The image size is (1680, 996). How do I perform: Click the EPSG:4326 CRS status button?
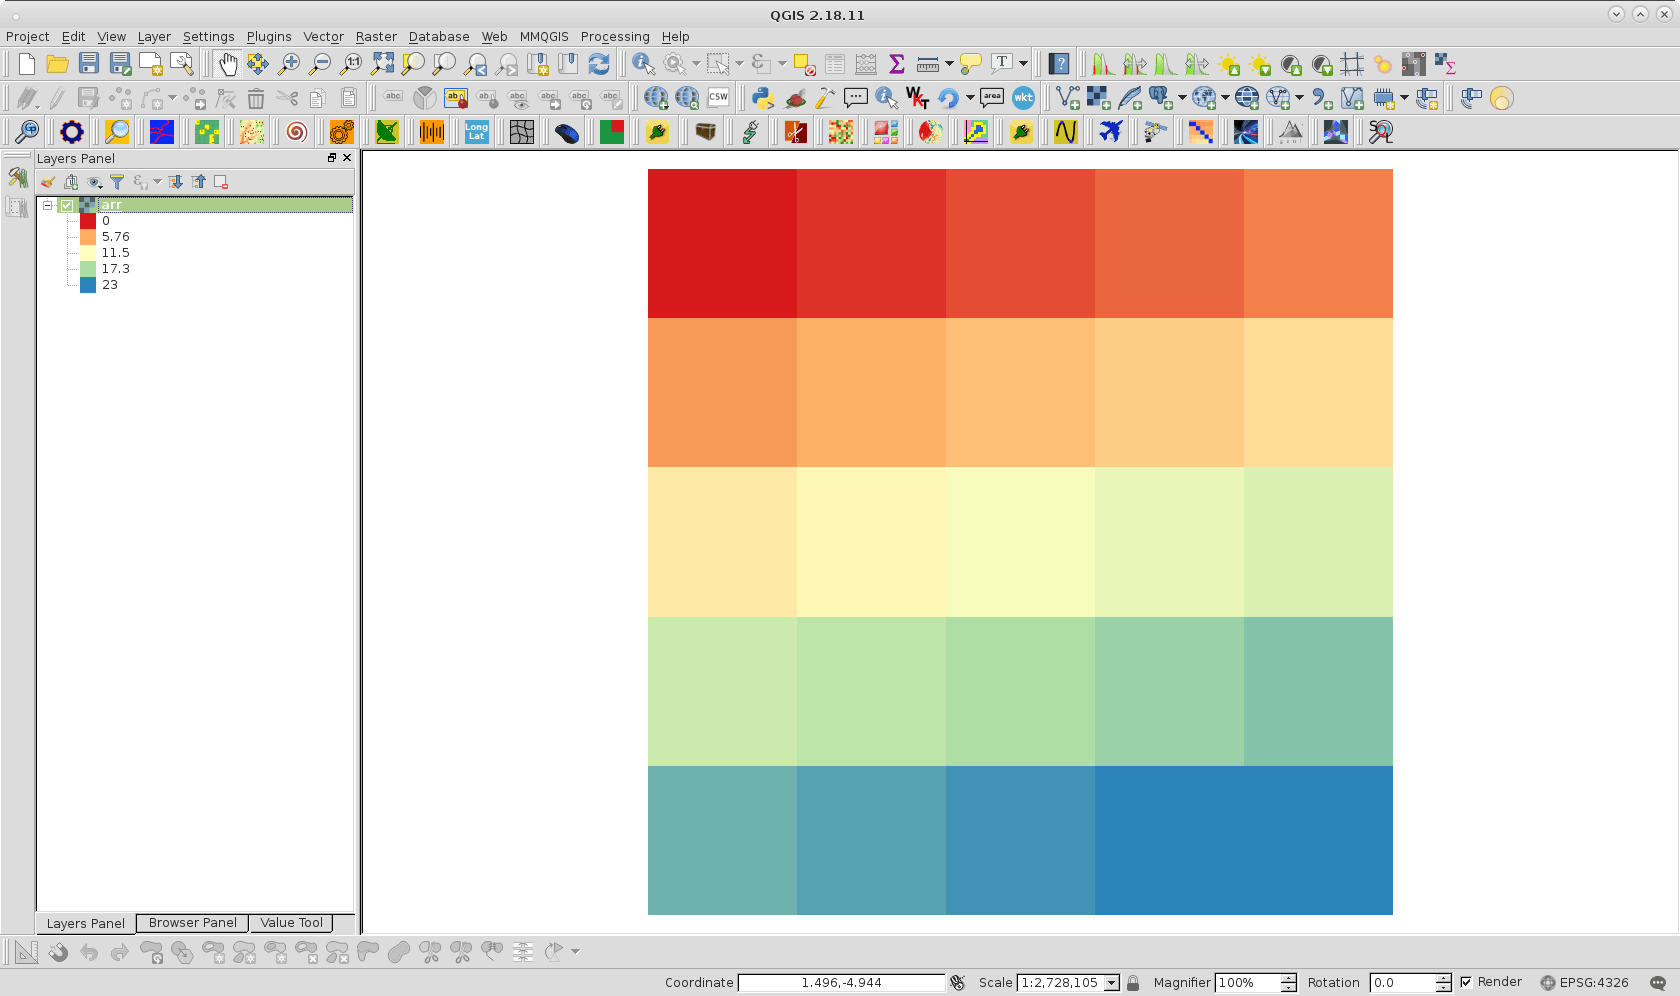(1584, 983)
